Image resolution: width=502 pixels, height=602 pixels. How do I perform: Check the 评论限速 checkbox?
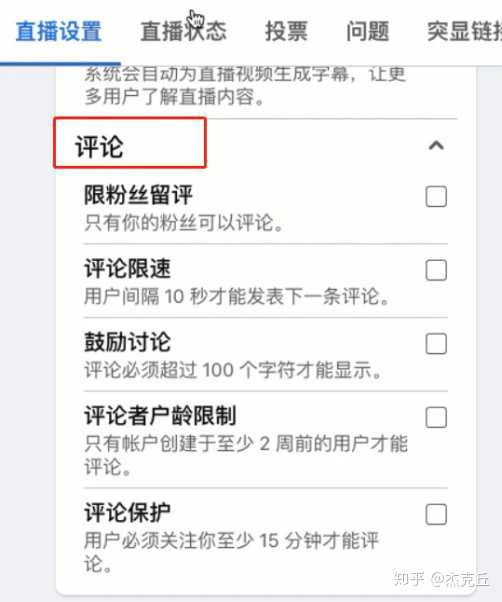point(436,270)
